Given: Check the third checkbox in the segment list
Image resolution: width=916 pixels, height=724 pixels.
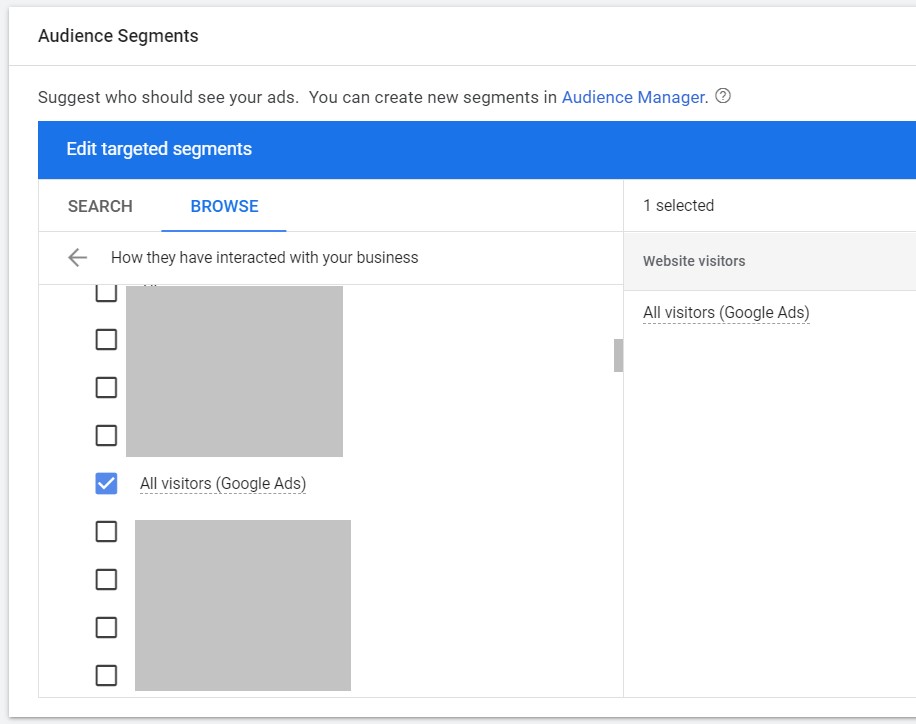Looking at the screenshot, I should [x=105, y=387].
